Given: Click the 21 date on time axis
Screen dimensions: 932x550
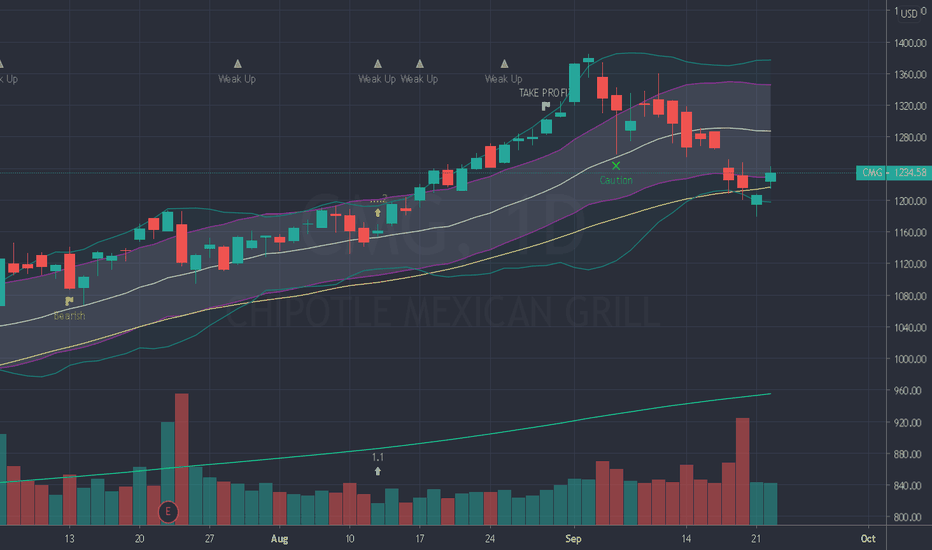Looking at the screenshot, I should 756,539.
